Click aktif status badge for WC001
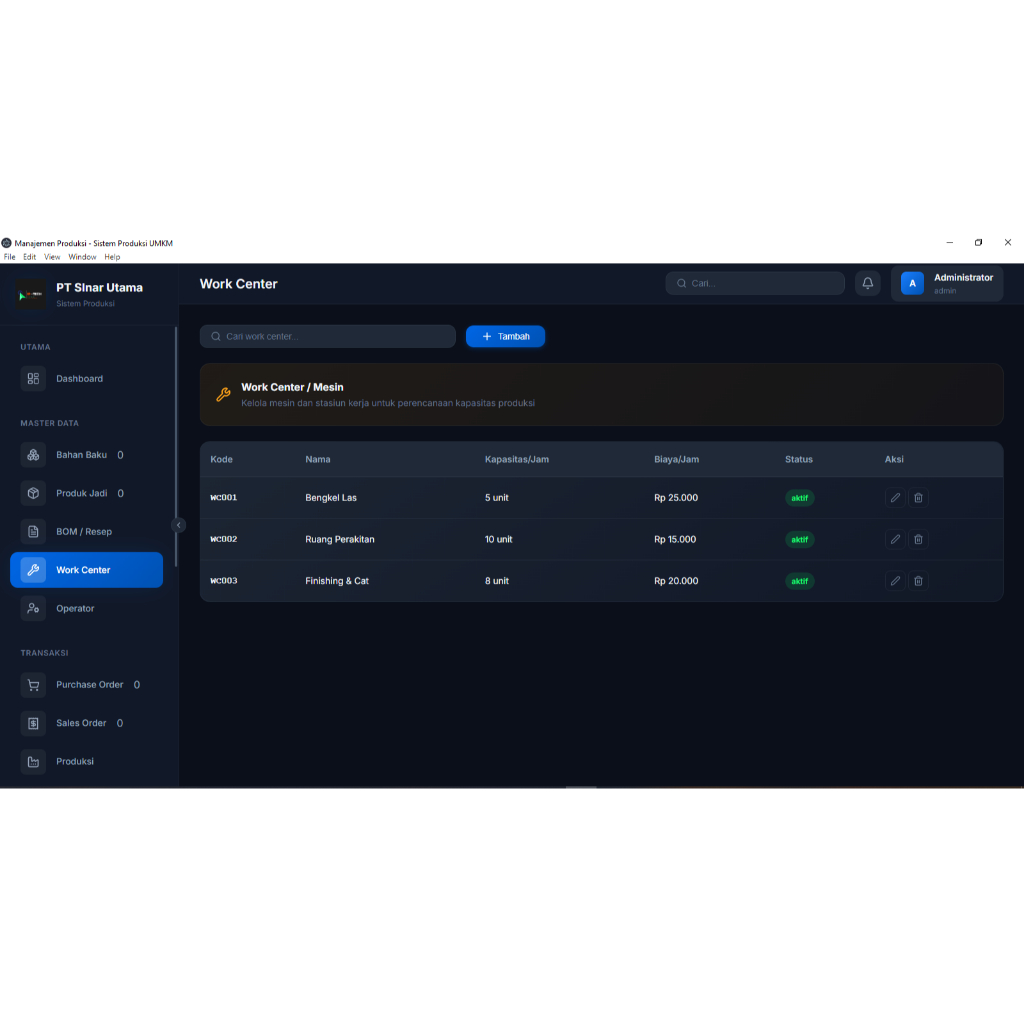This screenshot has height=1024, width=1024. (x=799, y=498)
